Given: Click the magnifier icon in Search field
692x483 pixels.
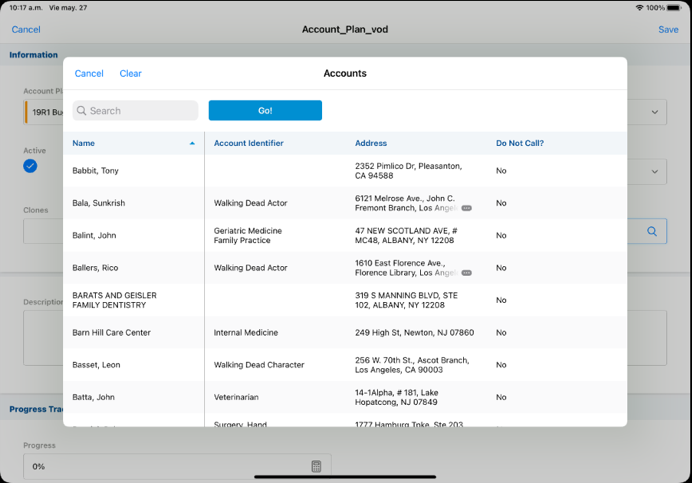Looking at the screenshot, I should pos(82,111).
